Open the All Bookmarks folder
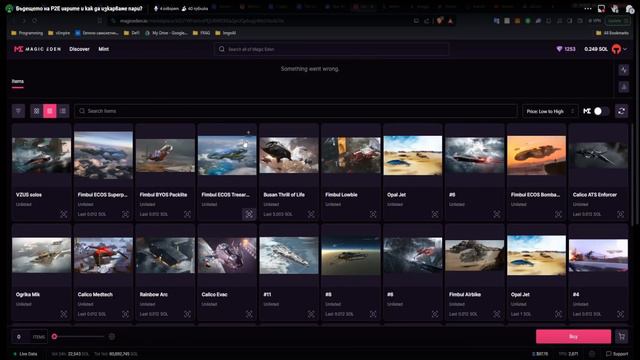Viewport: 640px width, 360px height. (x=612, y=33)
